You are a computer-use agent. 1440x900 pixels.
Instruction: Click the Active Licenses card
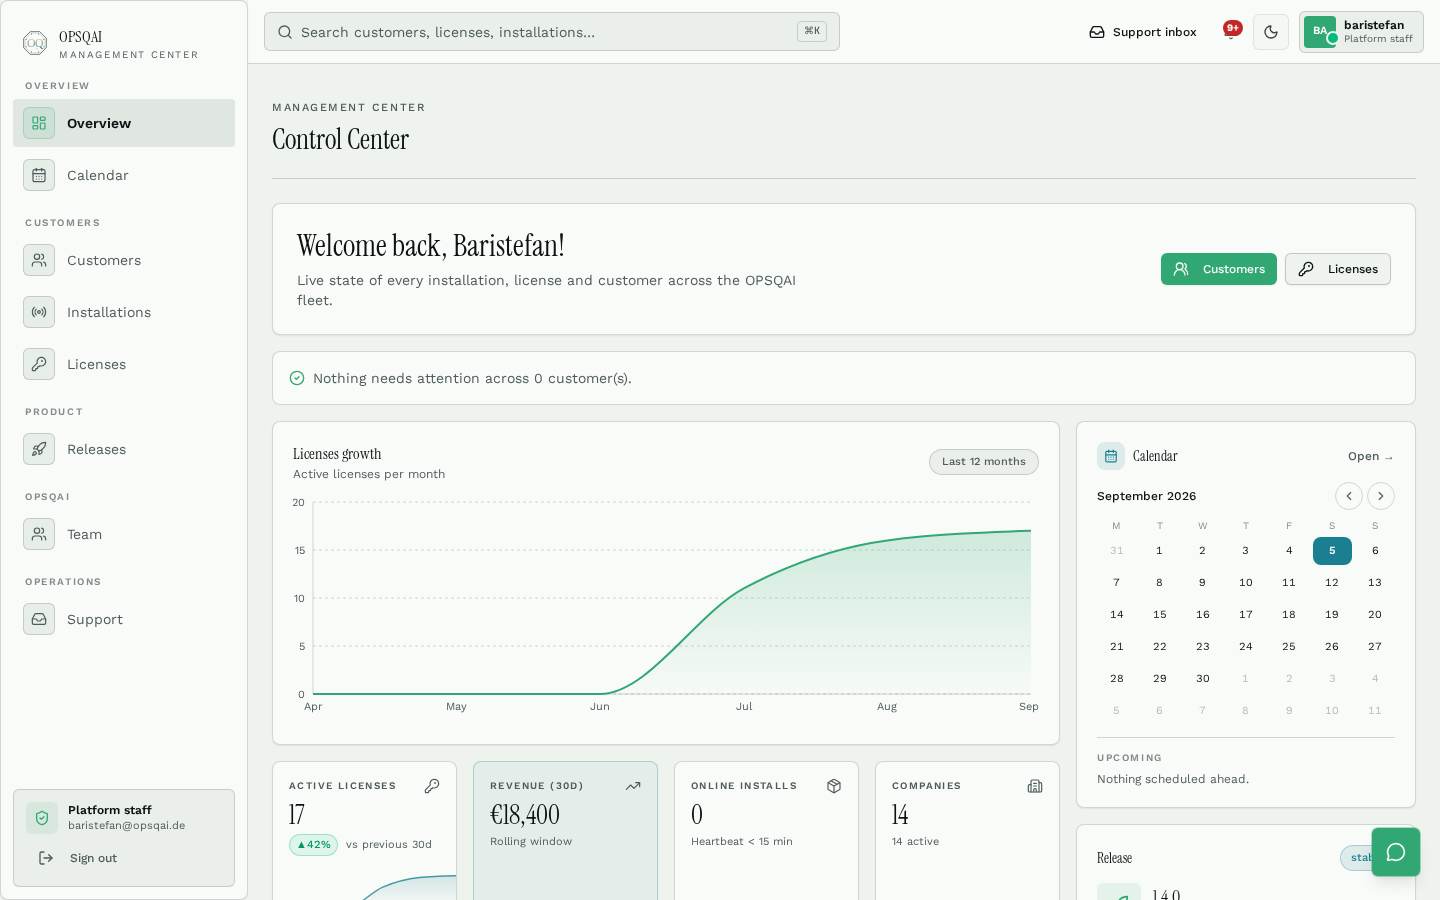click(364, 831)
